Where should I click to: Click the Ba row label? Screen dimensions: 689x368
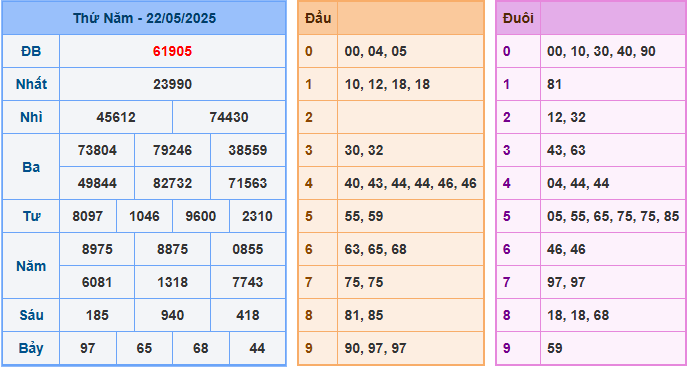pyautogui.click(x=31, y=167)
